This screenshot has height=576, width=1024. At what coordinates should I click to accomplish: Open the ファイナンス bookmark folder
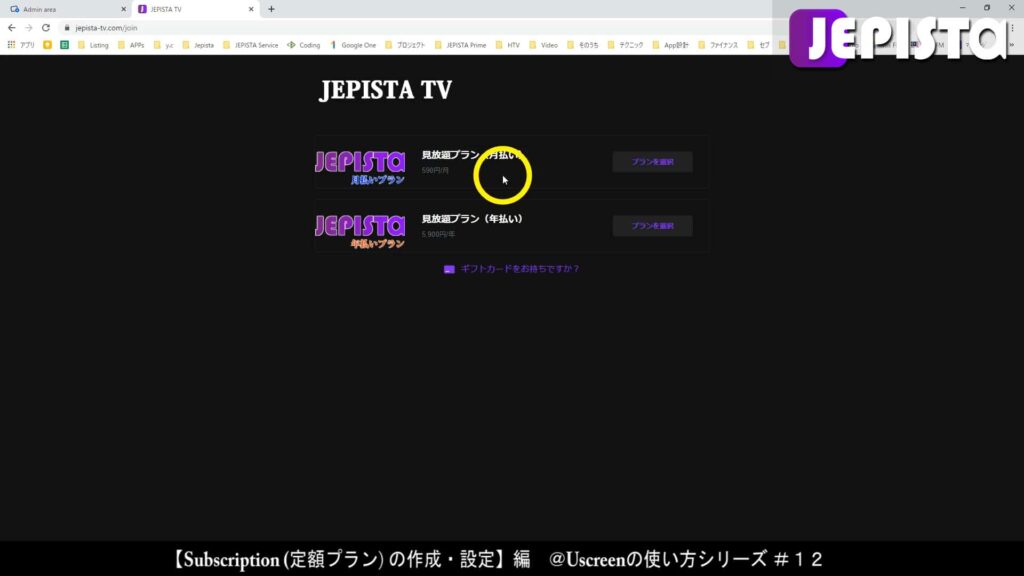tap(718, 45)
